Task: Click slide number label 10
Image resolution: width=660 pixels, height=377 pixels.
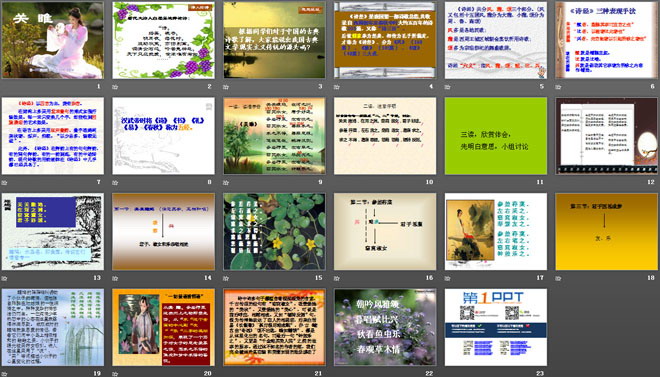Action: 429,182
